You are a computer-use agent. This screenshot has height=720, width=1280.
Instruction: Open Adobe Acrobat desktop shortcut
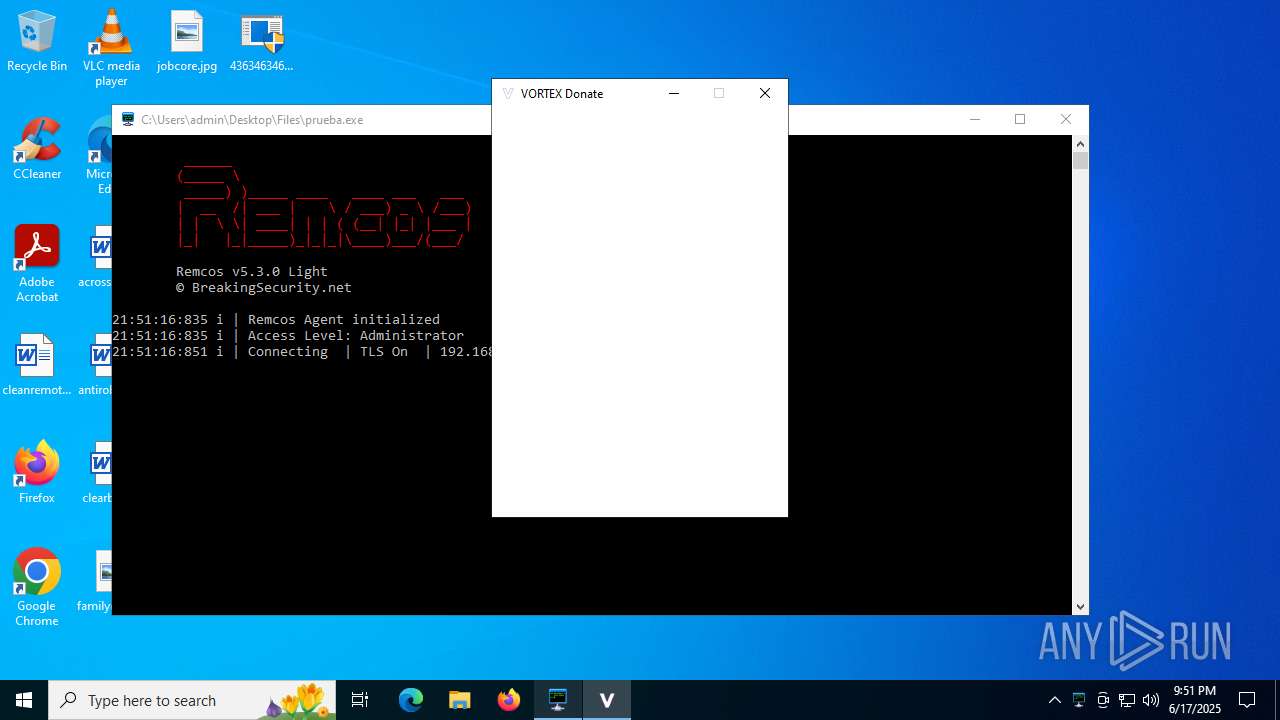tap(37, 264)
